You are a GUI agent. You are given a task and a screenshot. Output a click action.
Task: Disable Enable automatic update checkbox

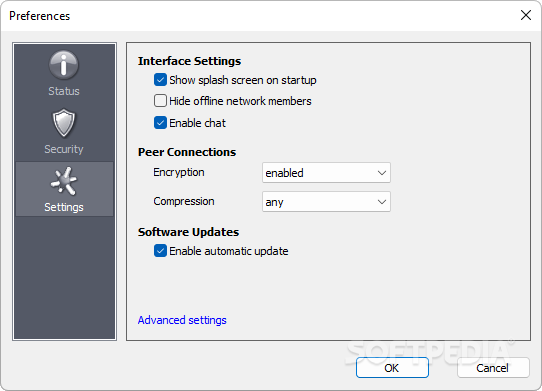click(x=160, y=251)
